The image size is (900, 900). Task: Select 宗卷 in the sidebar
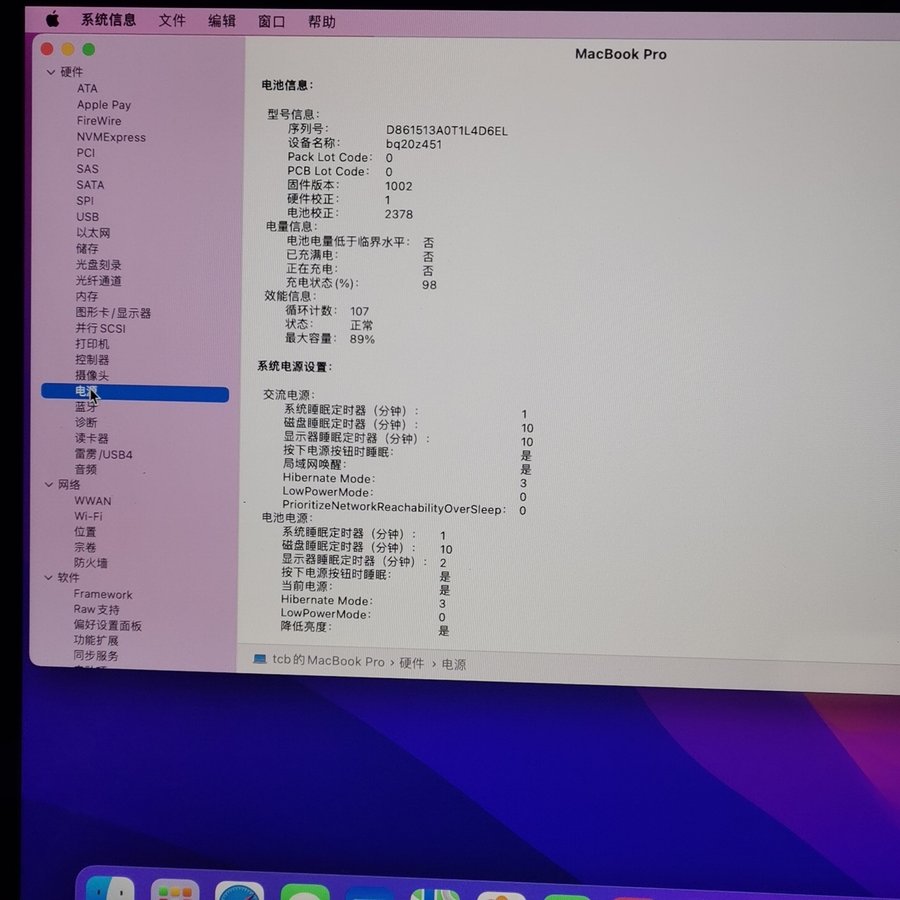tap(85, 548)
